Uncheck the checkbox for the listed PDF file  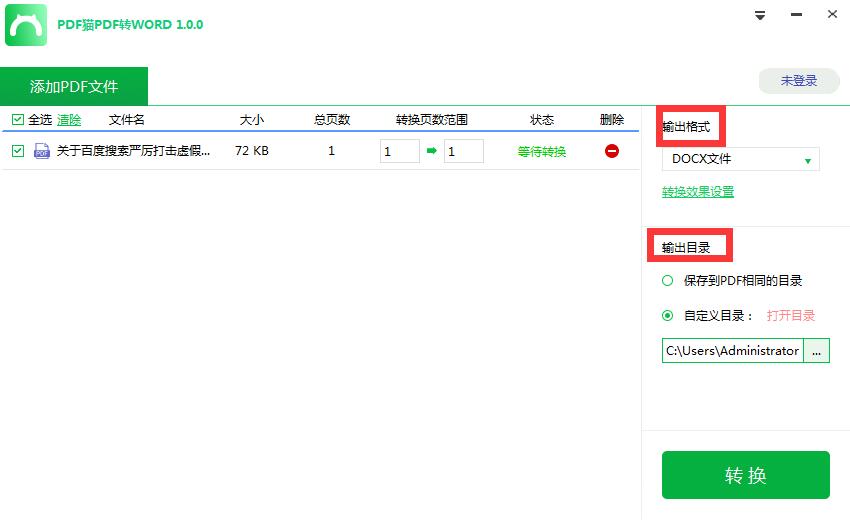pyautogui.click(x=17, y=151)
